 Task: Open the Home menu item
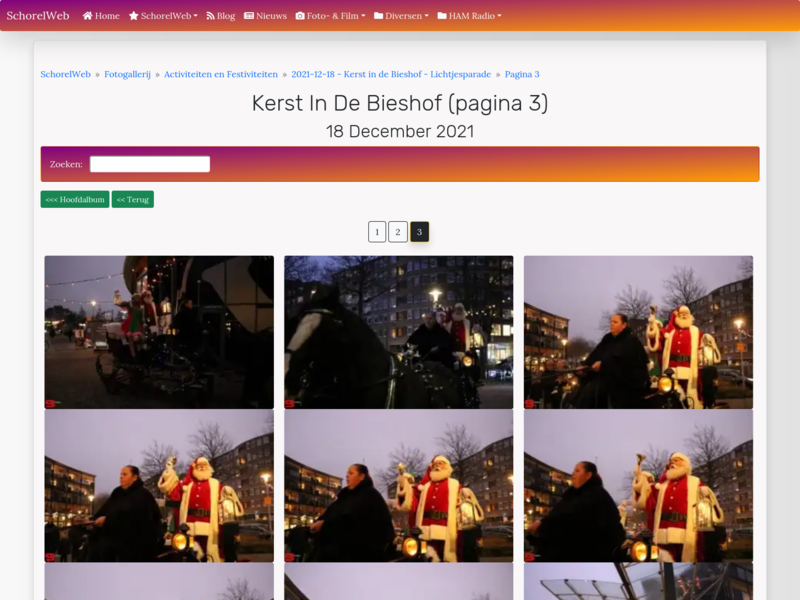point(101,16)
